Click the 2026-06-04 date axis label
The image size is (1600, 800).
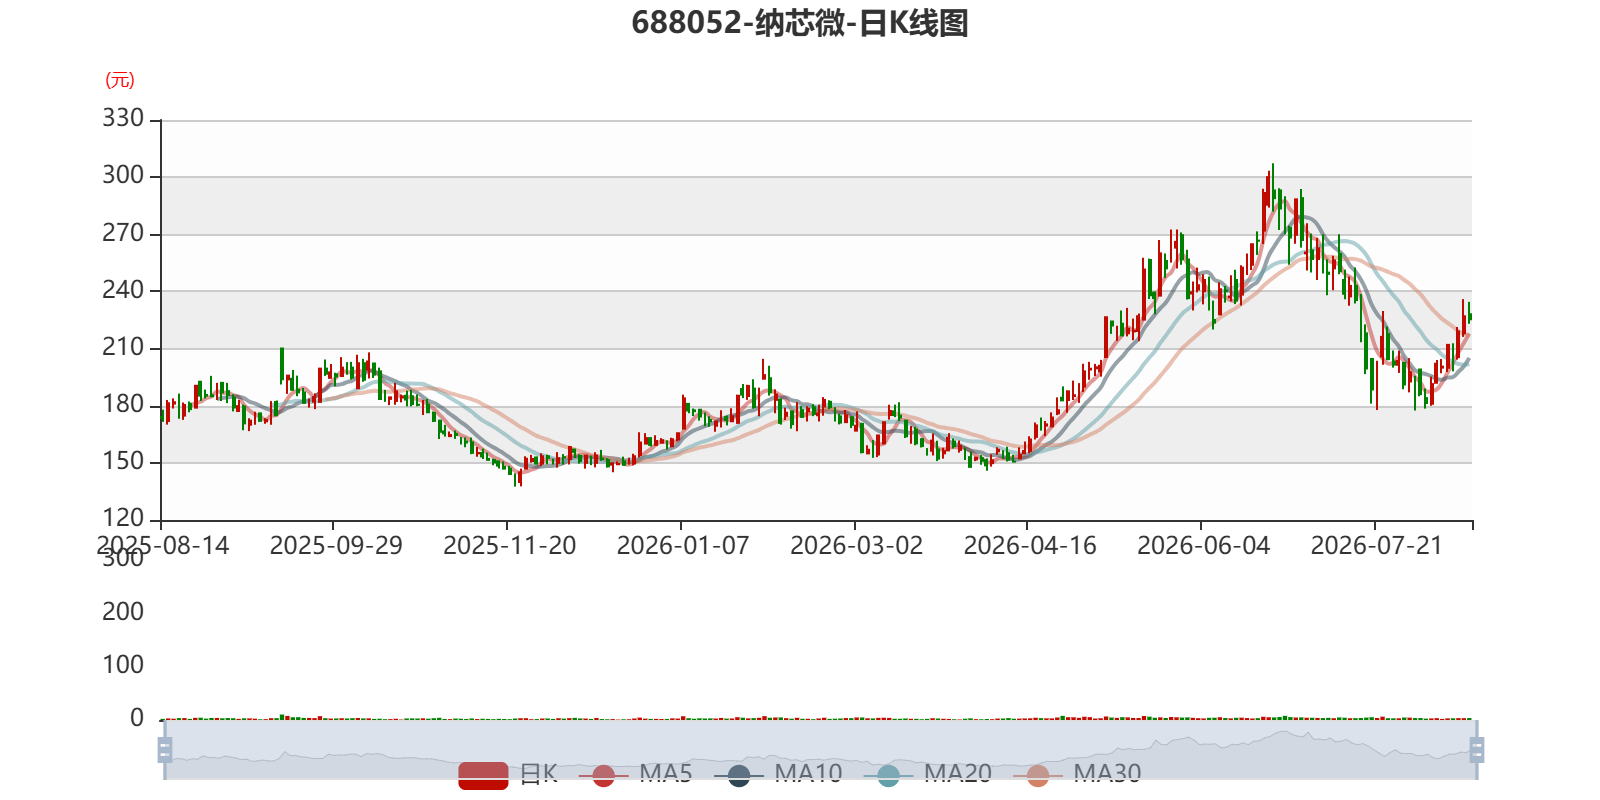pyautogui.click(x=1204, y=546)
